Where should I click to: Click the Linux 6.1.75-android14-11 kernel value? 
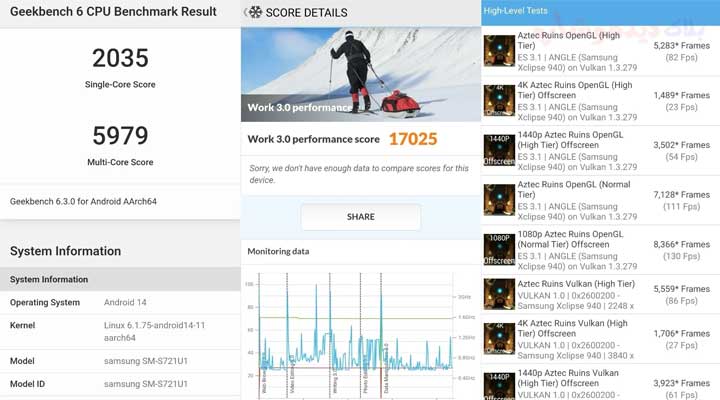pyautogui.click(x=154, y=332)
